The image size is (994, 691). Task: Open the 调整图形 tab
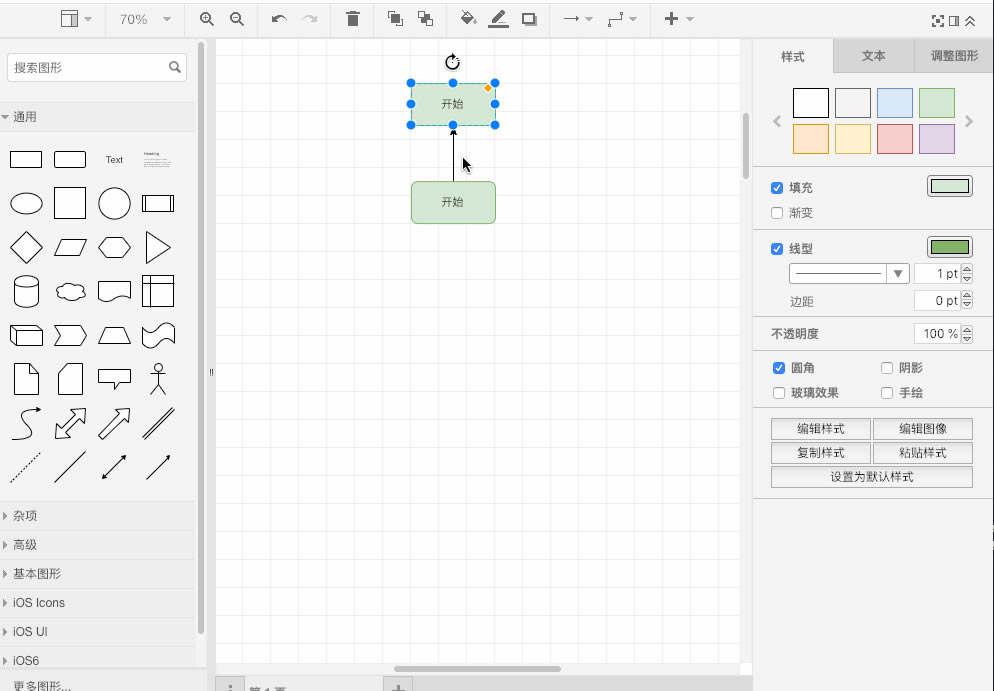954,57
